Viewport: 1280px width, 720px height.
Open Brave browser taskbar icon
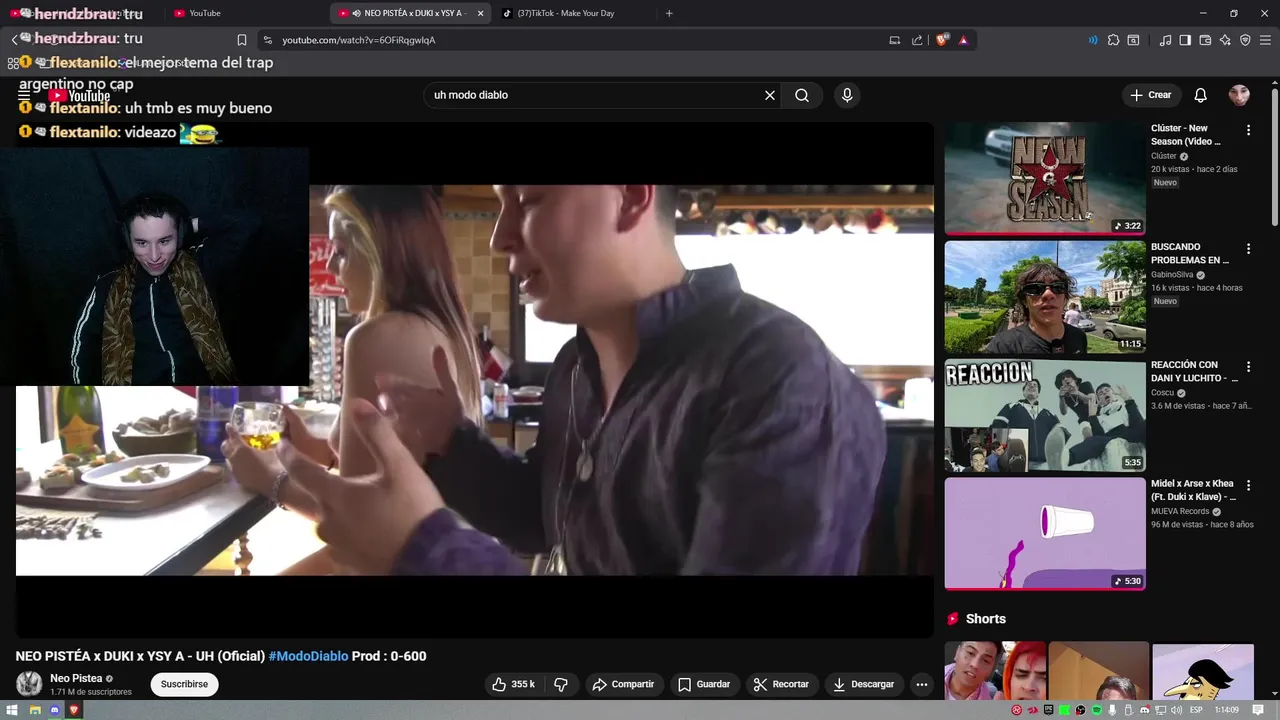coord(74,710)
